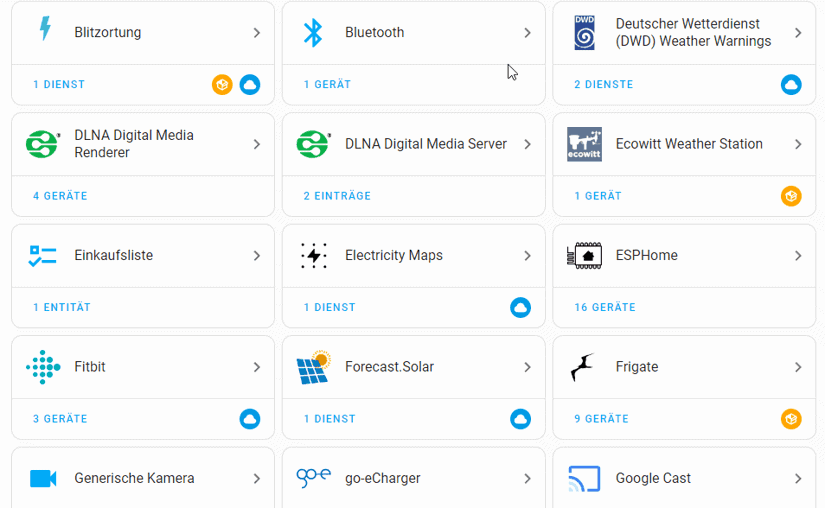Click the cloud badge on Fitbit card

pos(250,419)
